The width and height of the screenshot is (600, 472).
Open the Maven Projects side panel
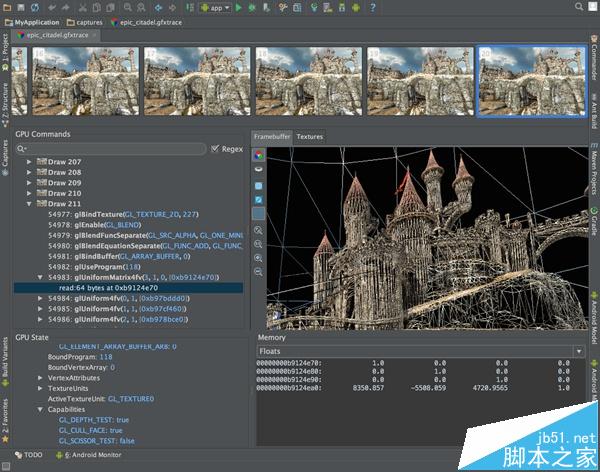point(594,169)
